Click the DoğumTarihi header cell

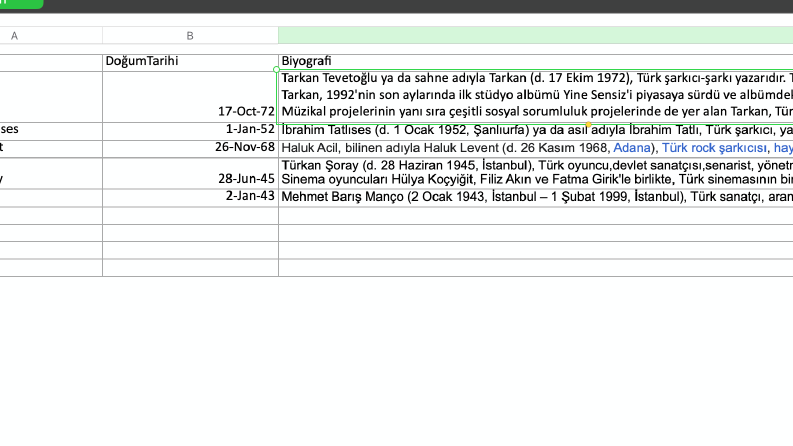[190, 63]
